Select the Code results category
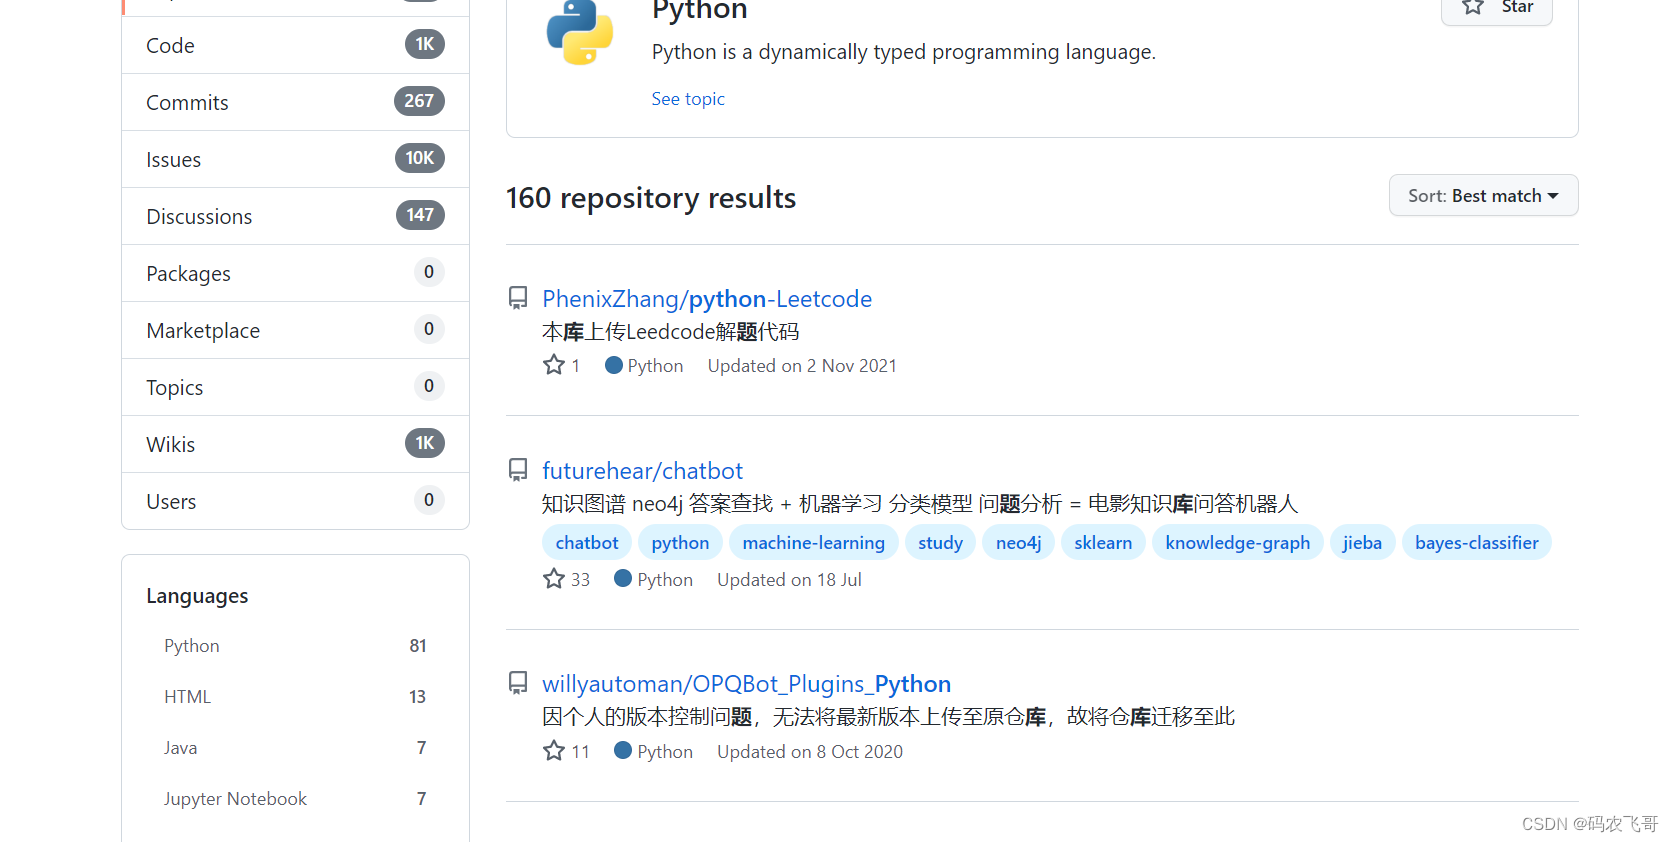Viewport: 1674px width, 842px height. (295, 45)
